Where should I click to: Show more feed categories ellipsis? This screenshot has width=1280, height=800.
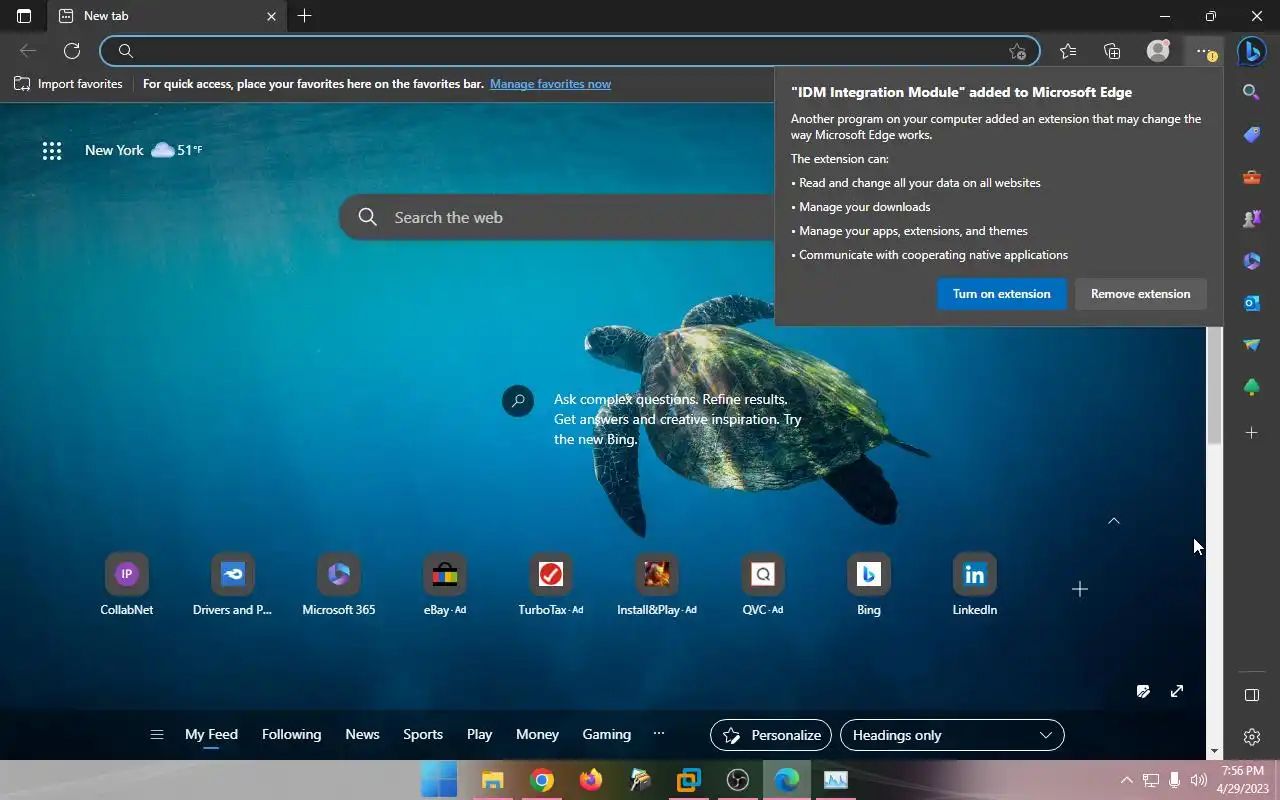pos(659,734)
